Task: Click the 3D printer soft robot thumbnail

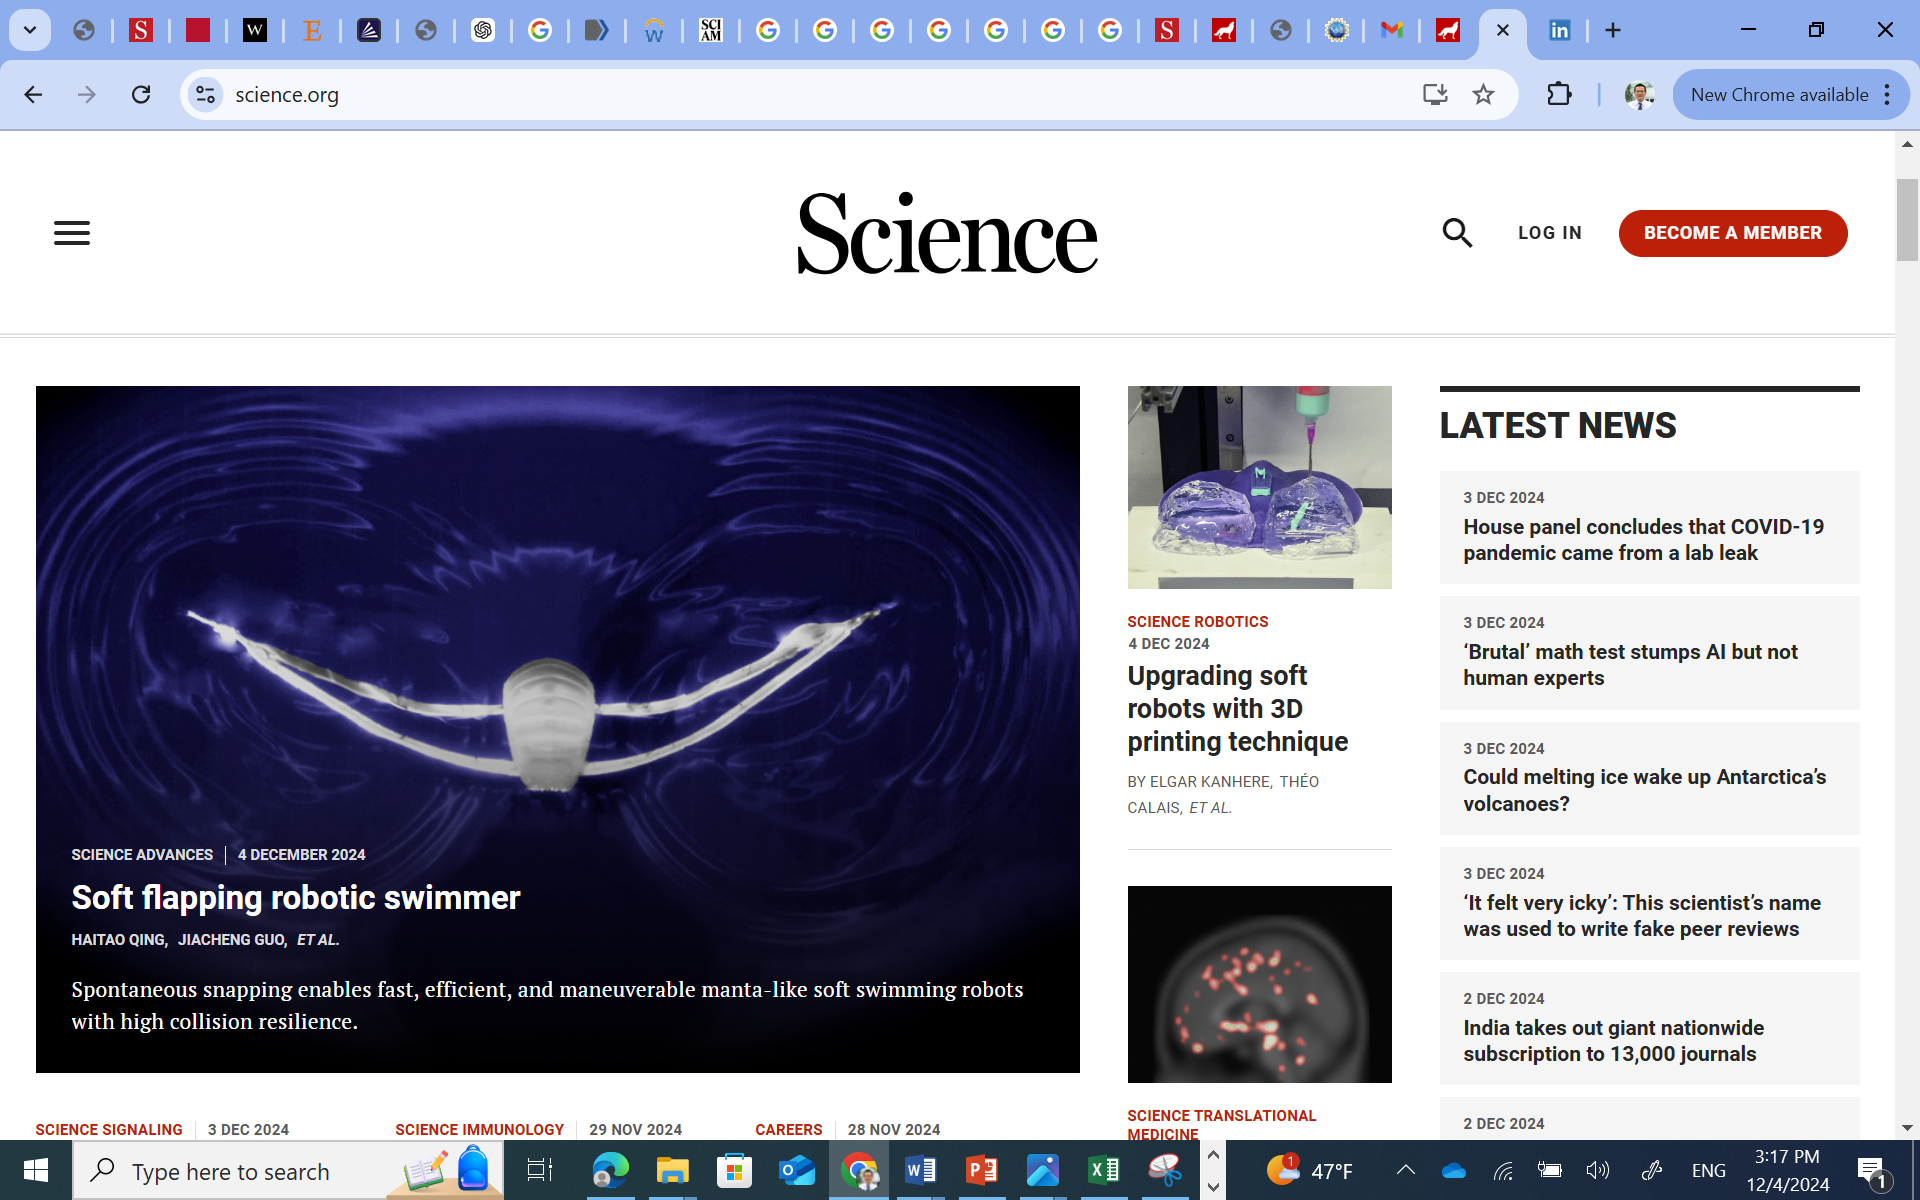Action: tap(1259, 487)
